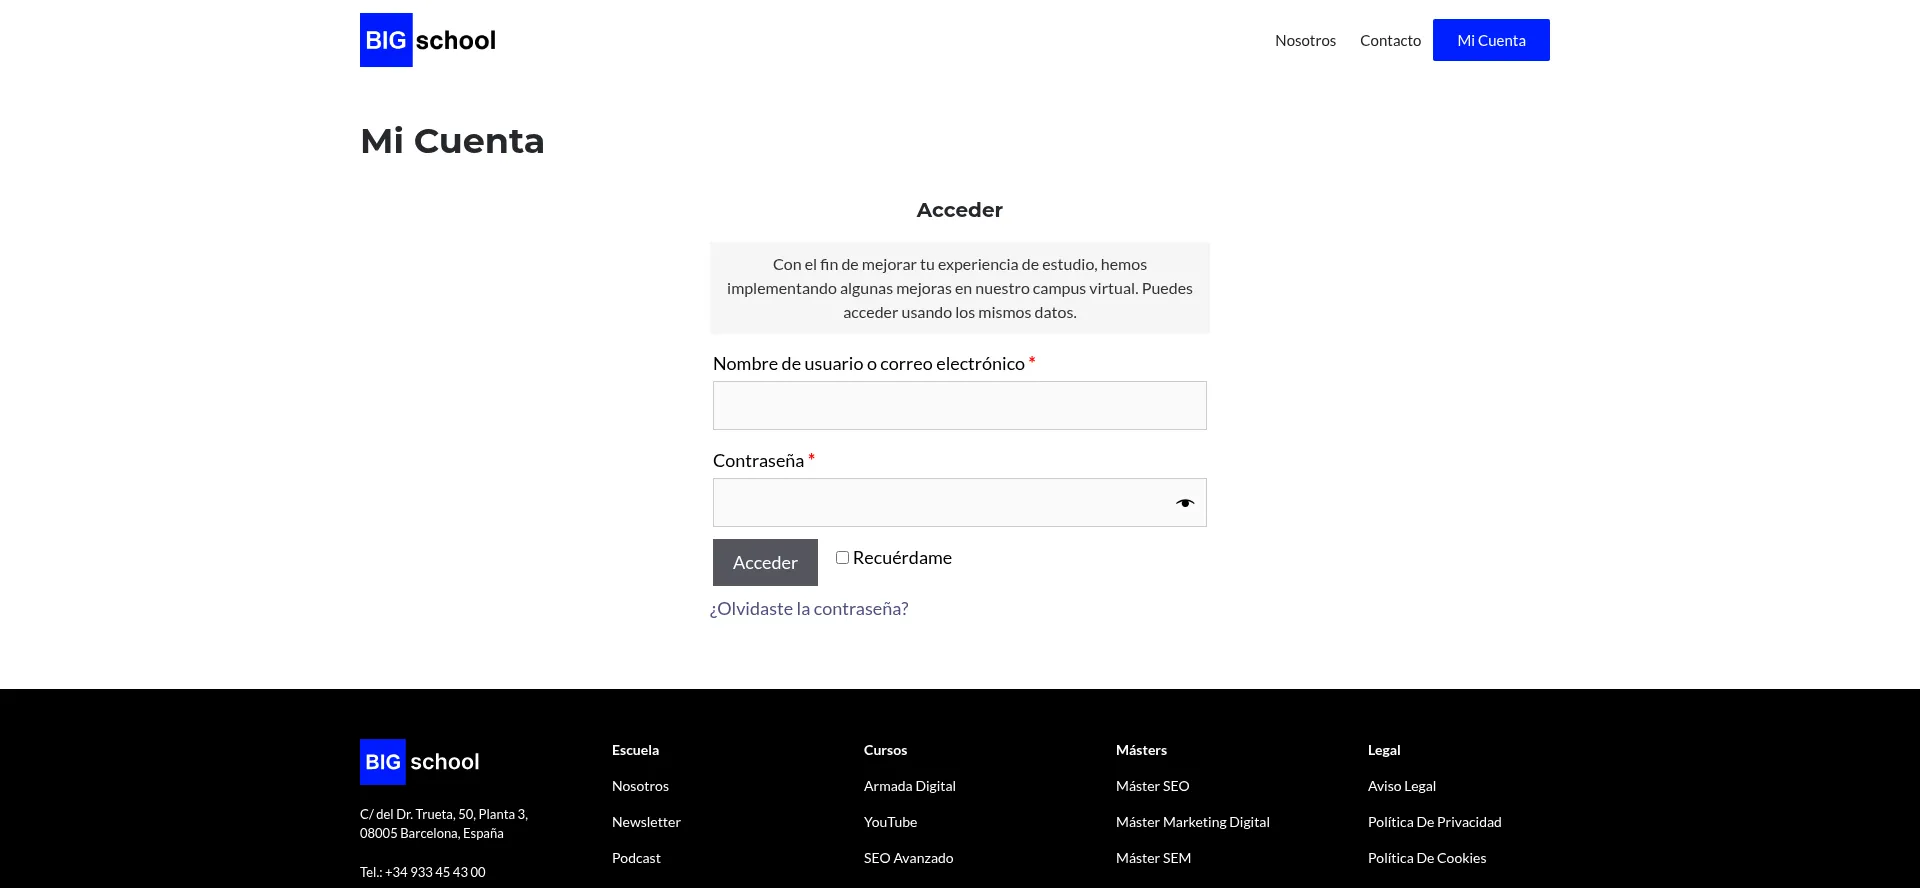The width and height of the screenshot is (1920, 888).
Task: Open Política De Cookies link
Action: click(1426, 858)
